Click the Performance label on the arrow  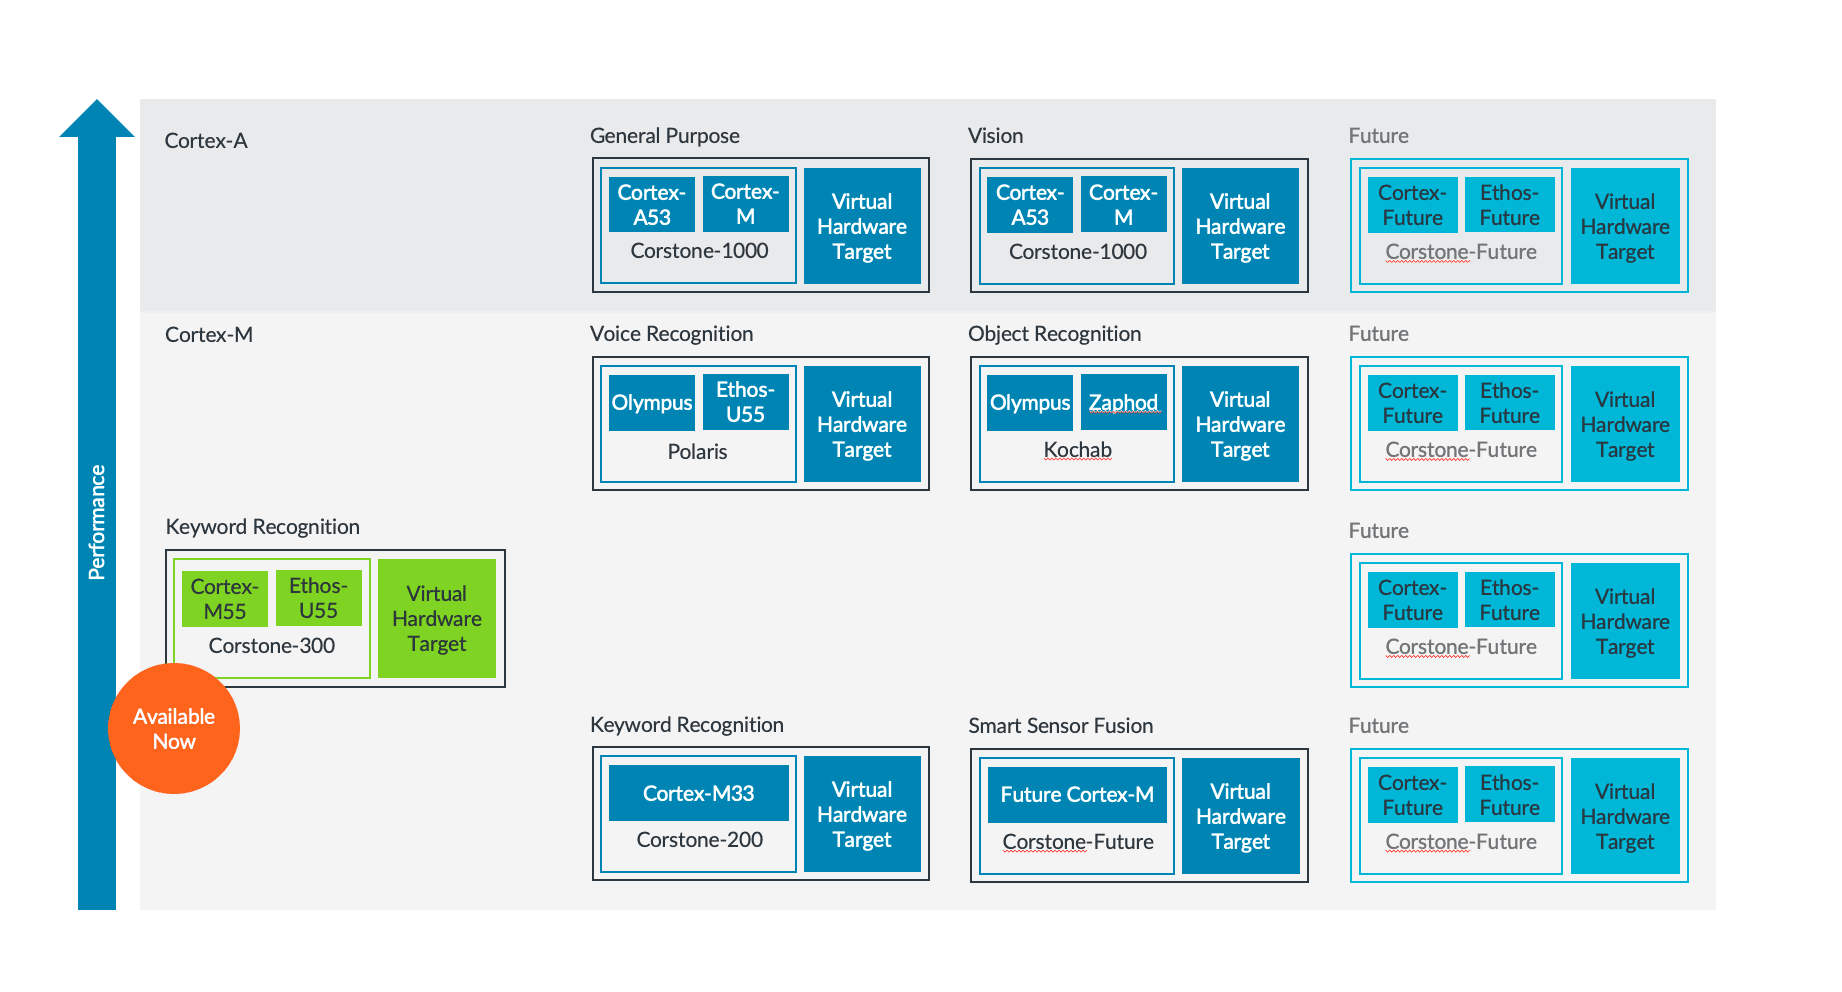[x=97, y=522]
